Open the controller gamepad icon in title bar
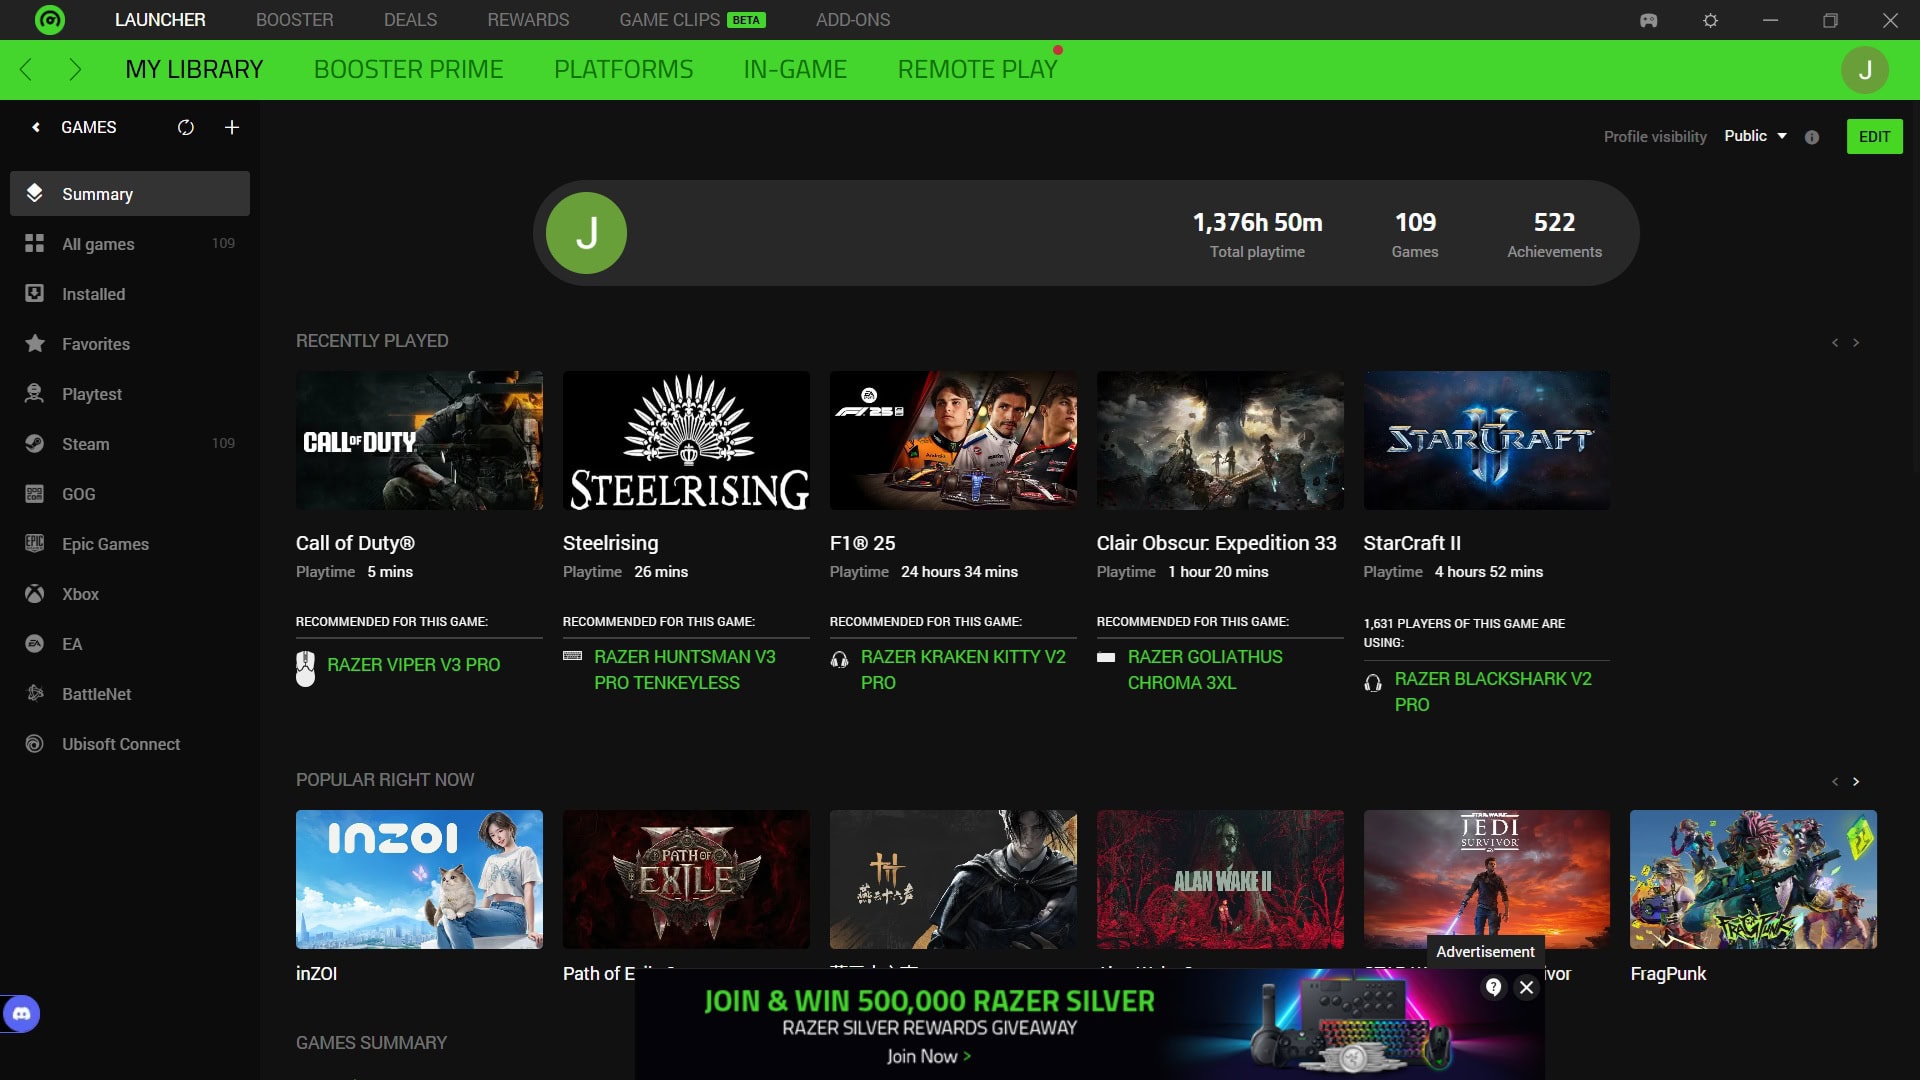 pyautogui.click(x=1649, y=20)
